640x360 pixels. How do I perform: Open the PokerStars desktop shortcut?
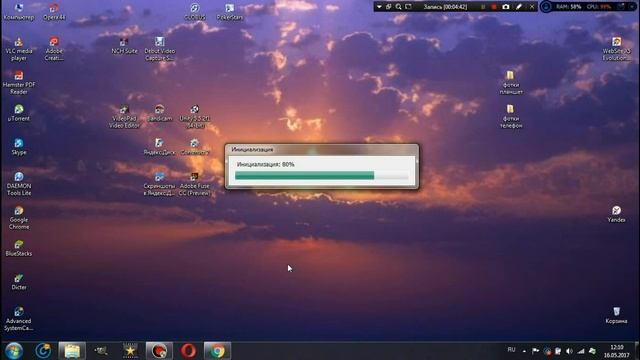230,11
